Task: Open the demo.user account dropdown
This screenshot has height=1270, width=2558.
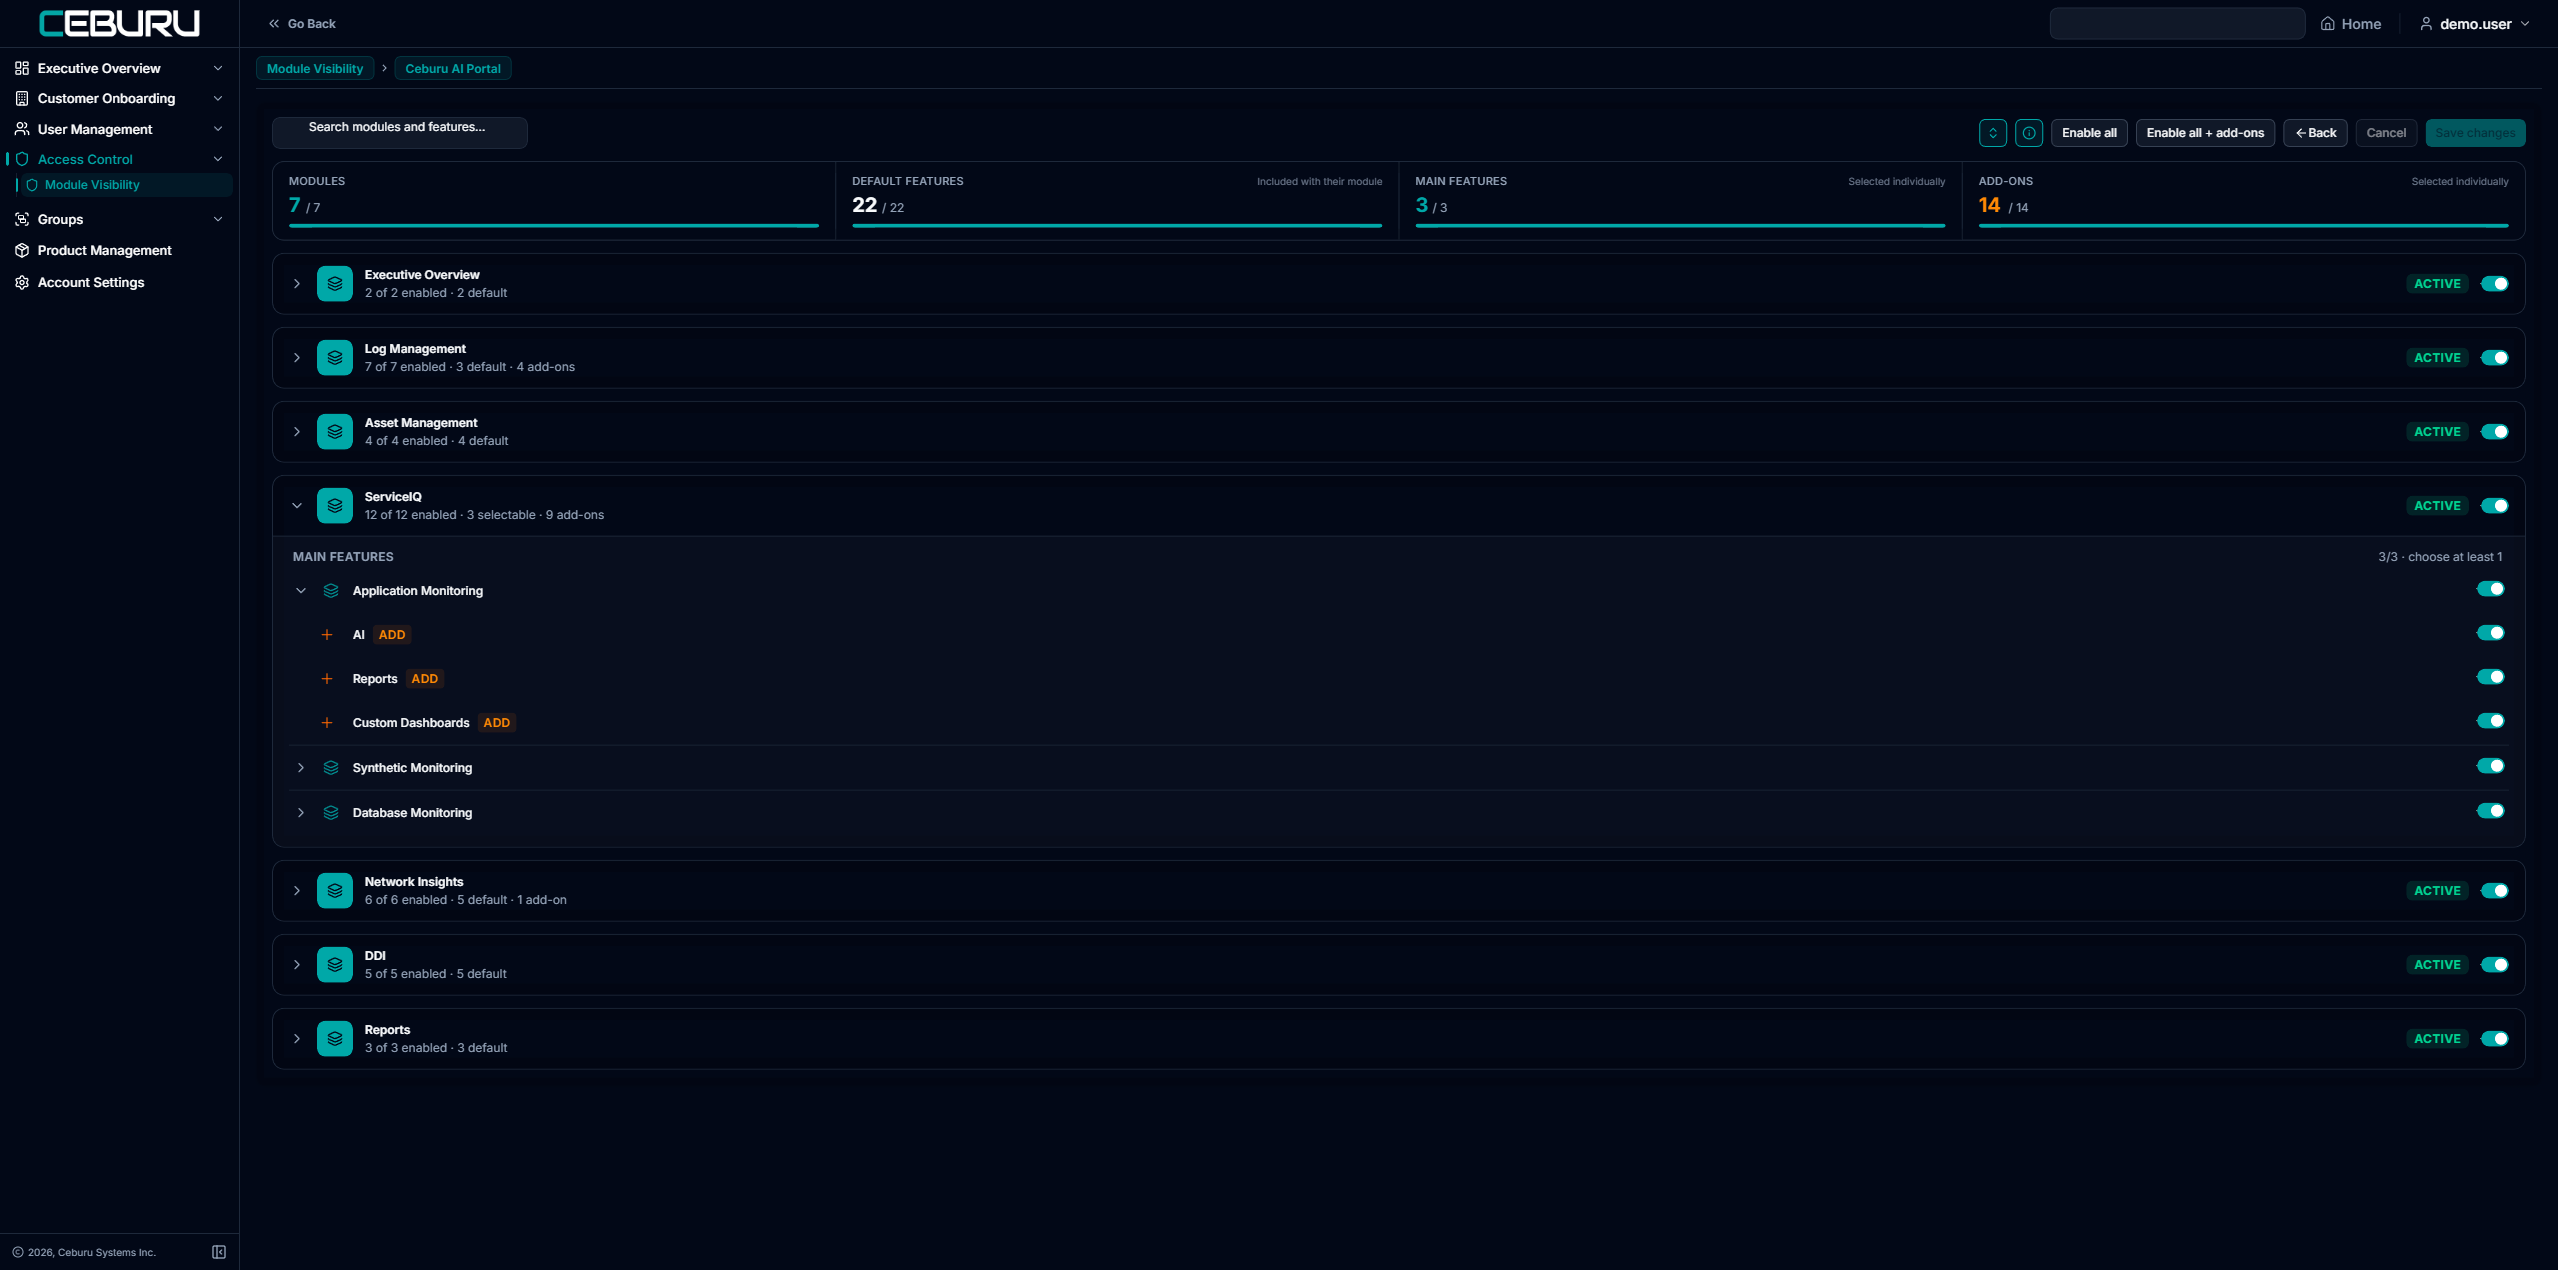Action: pos(2474,24)
